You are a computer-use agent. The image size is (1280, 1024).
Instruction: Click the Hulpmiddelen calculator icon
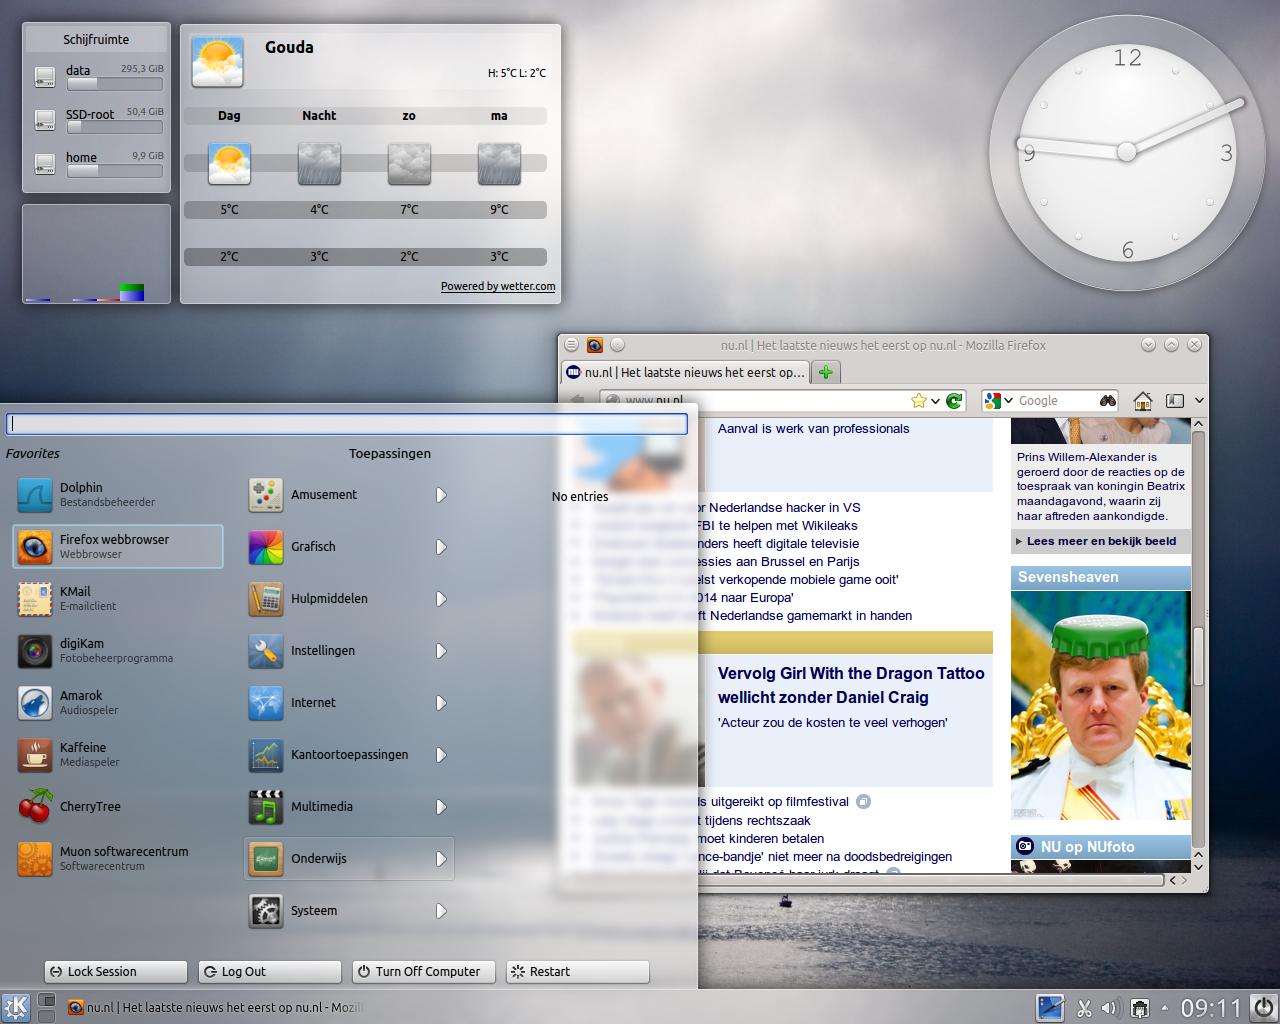pyautogui.click(x=265, y=599)
